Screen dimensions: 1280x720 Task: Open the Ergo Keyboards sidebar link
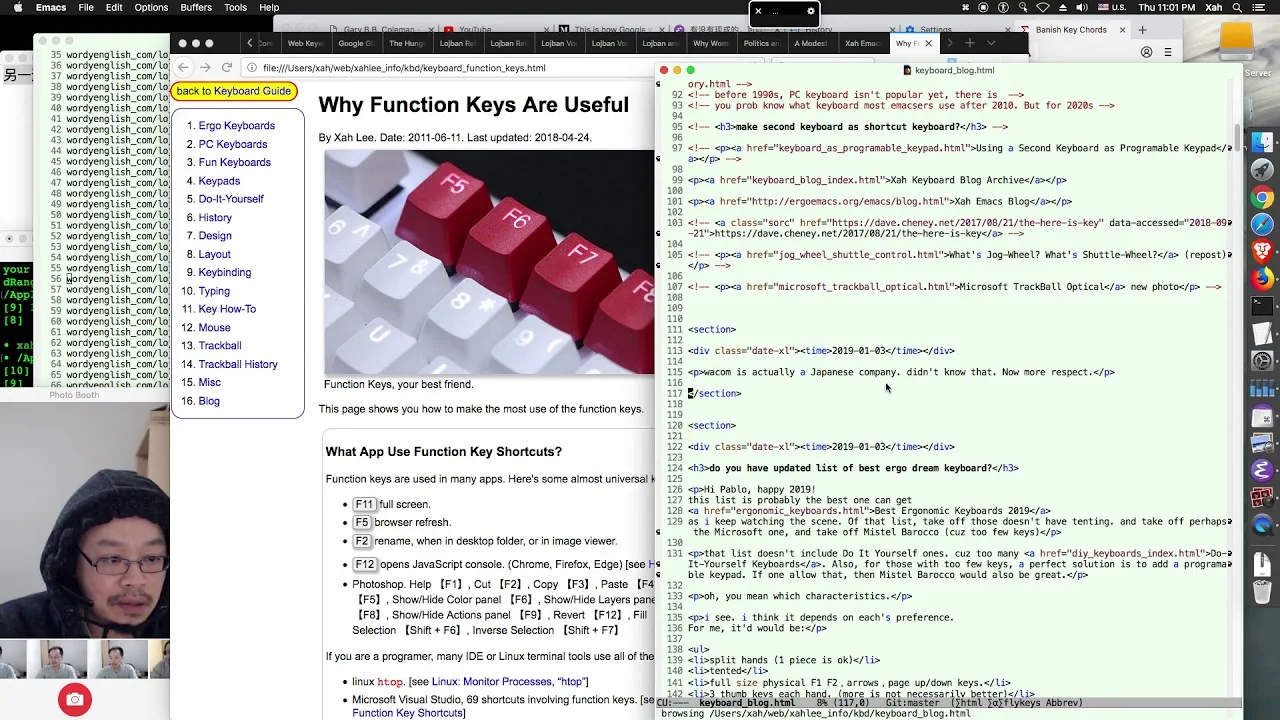tap(236, 126)
